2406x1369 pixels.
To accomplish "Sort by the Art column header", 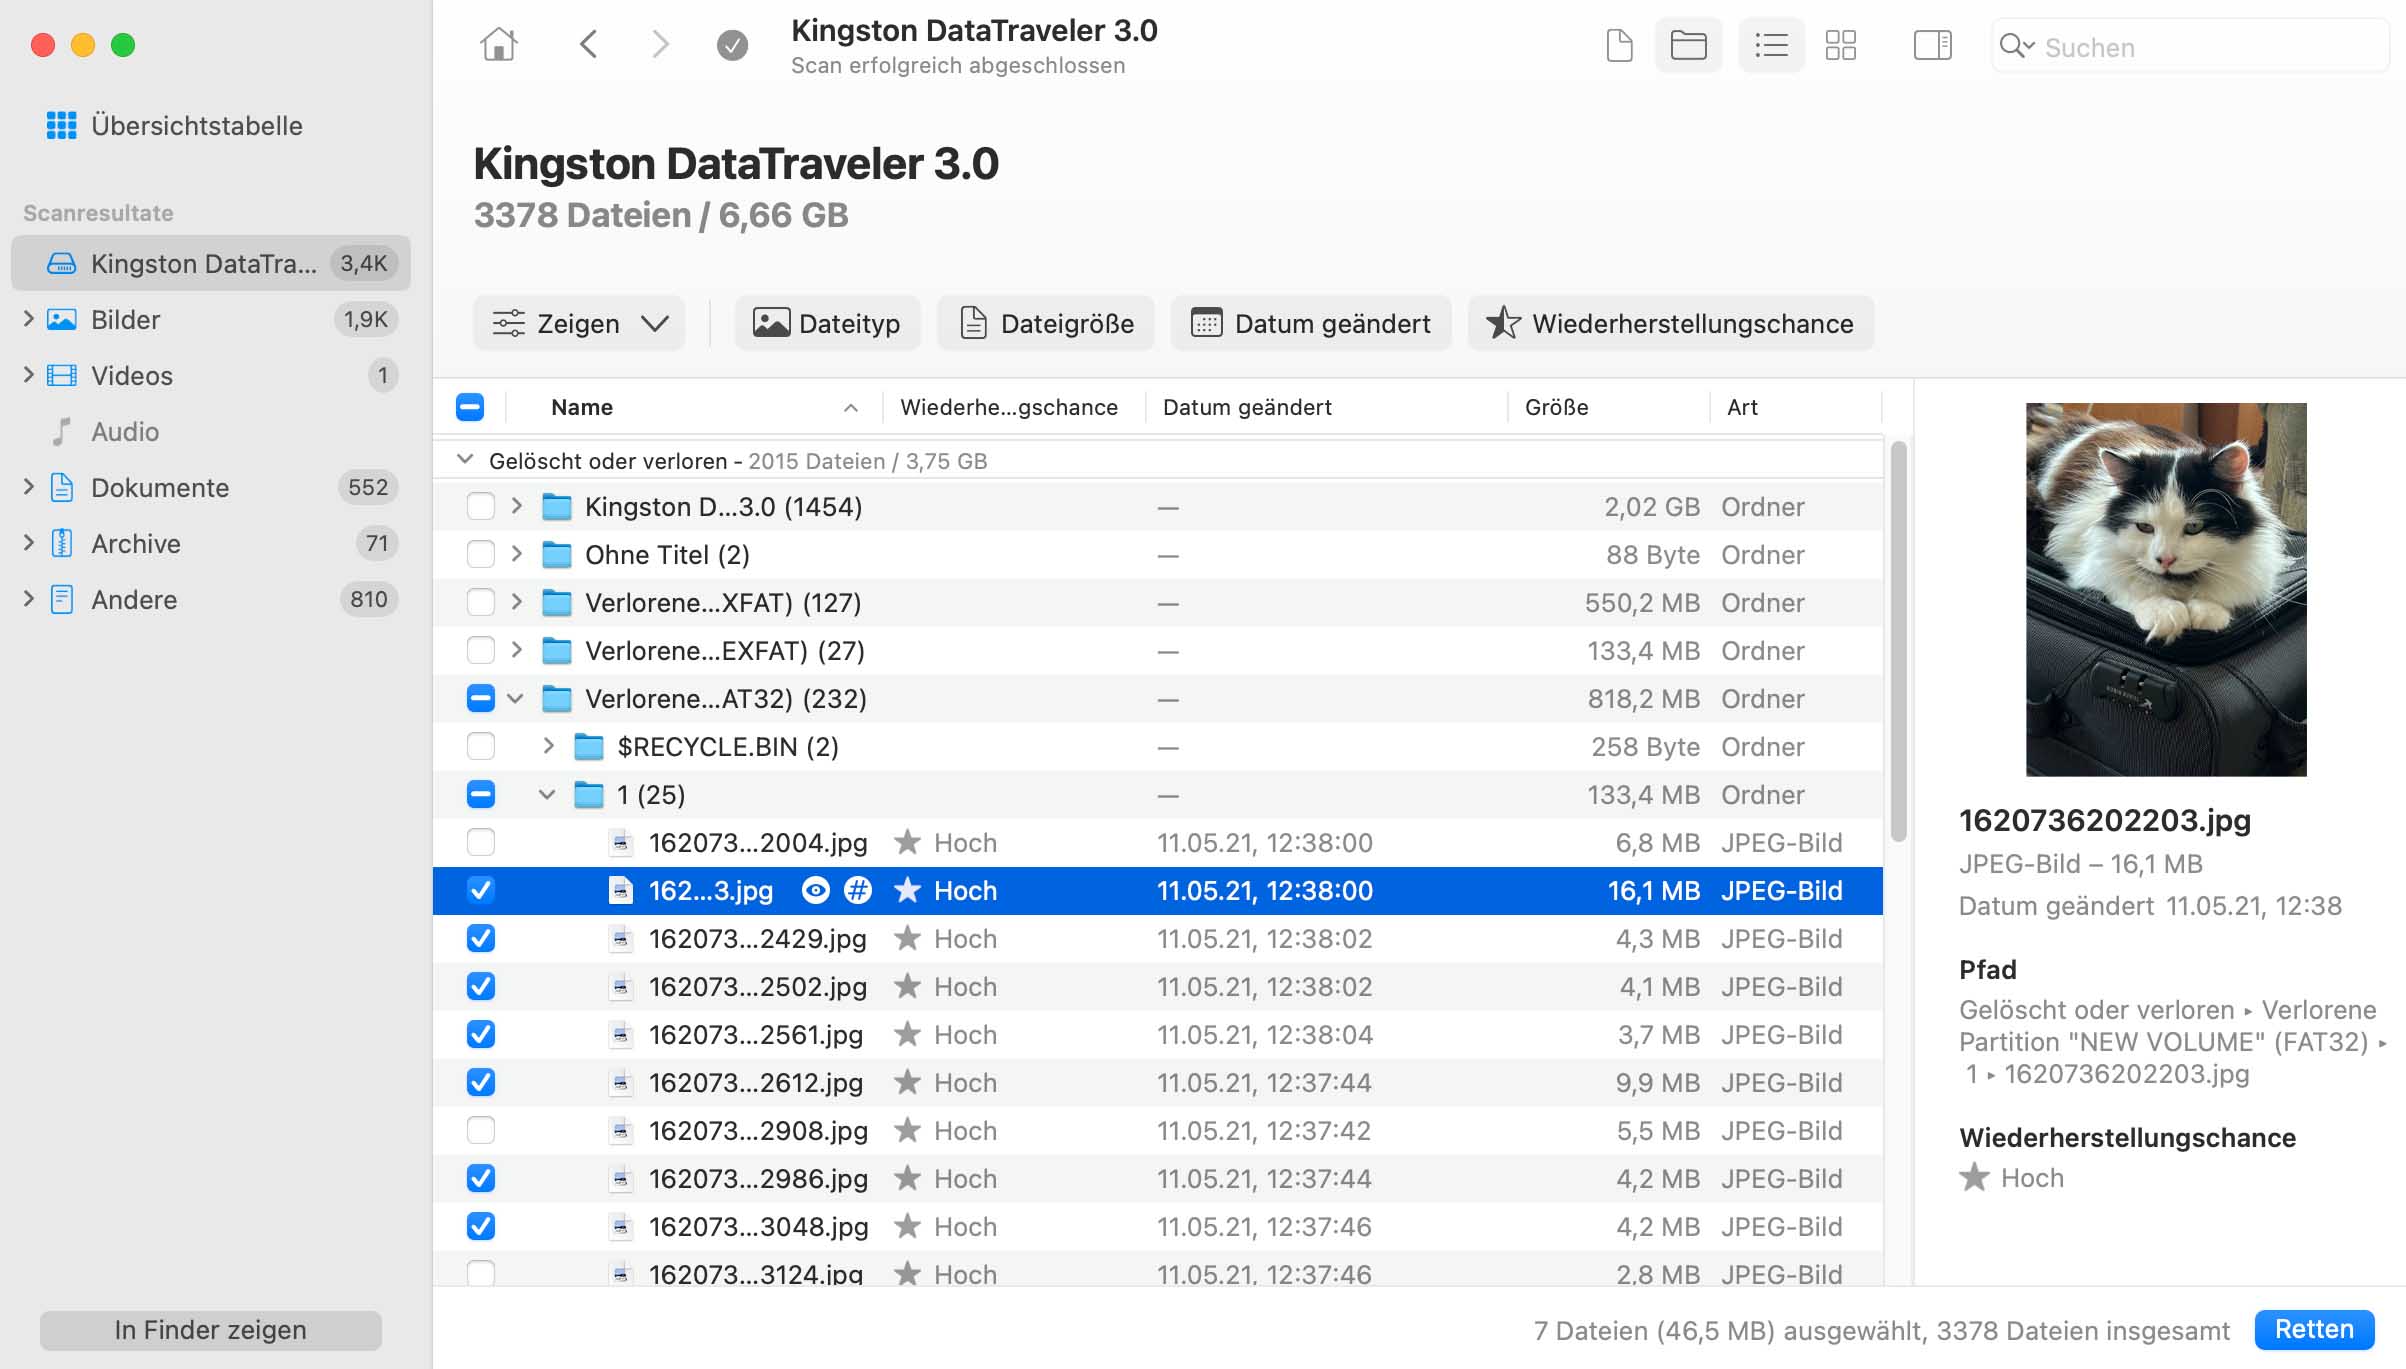I will (1796, 407).
